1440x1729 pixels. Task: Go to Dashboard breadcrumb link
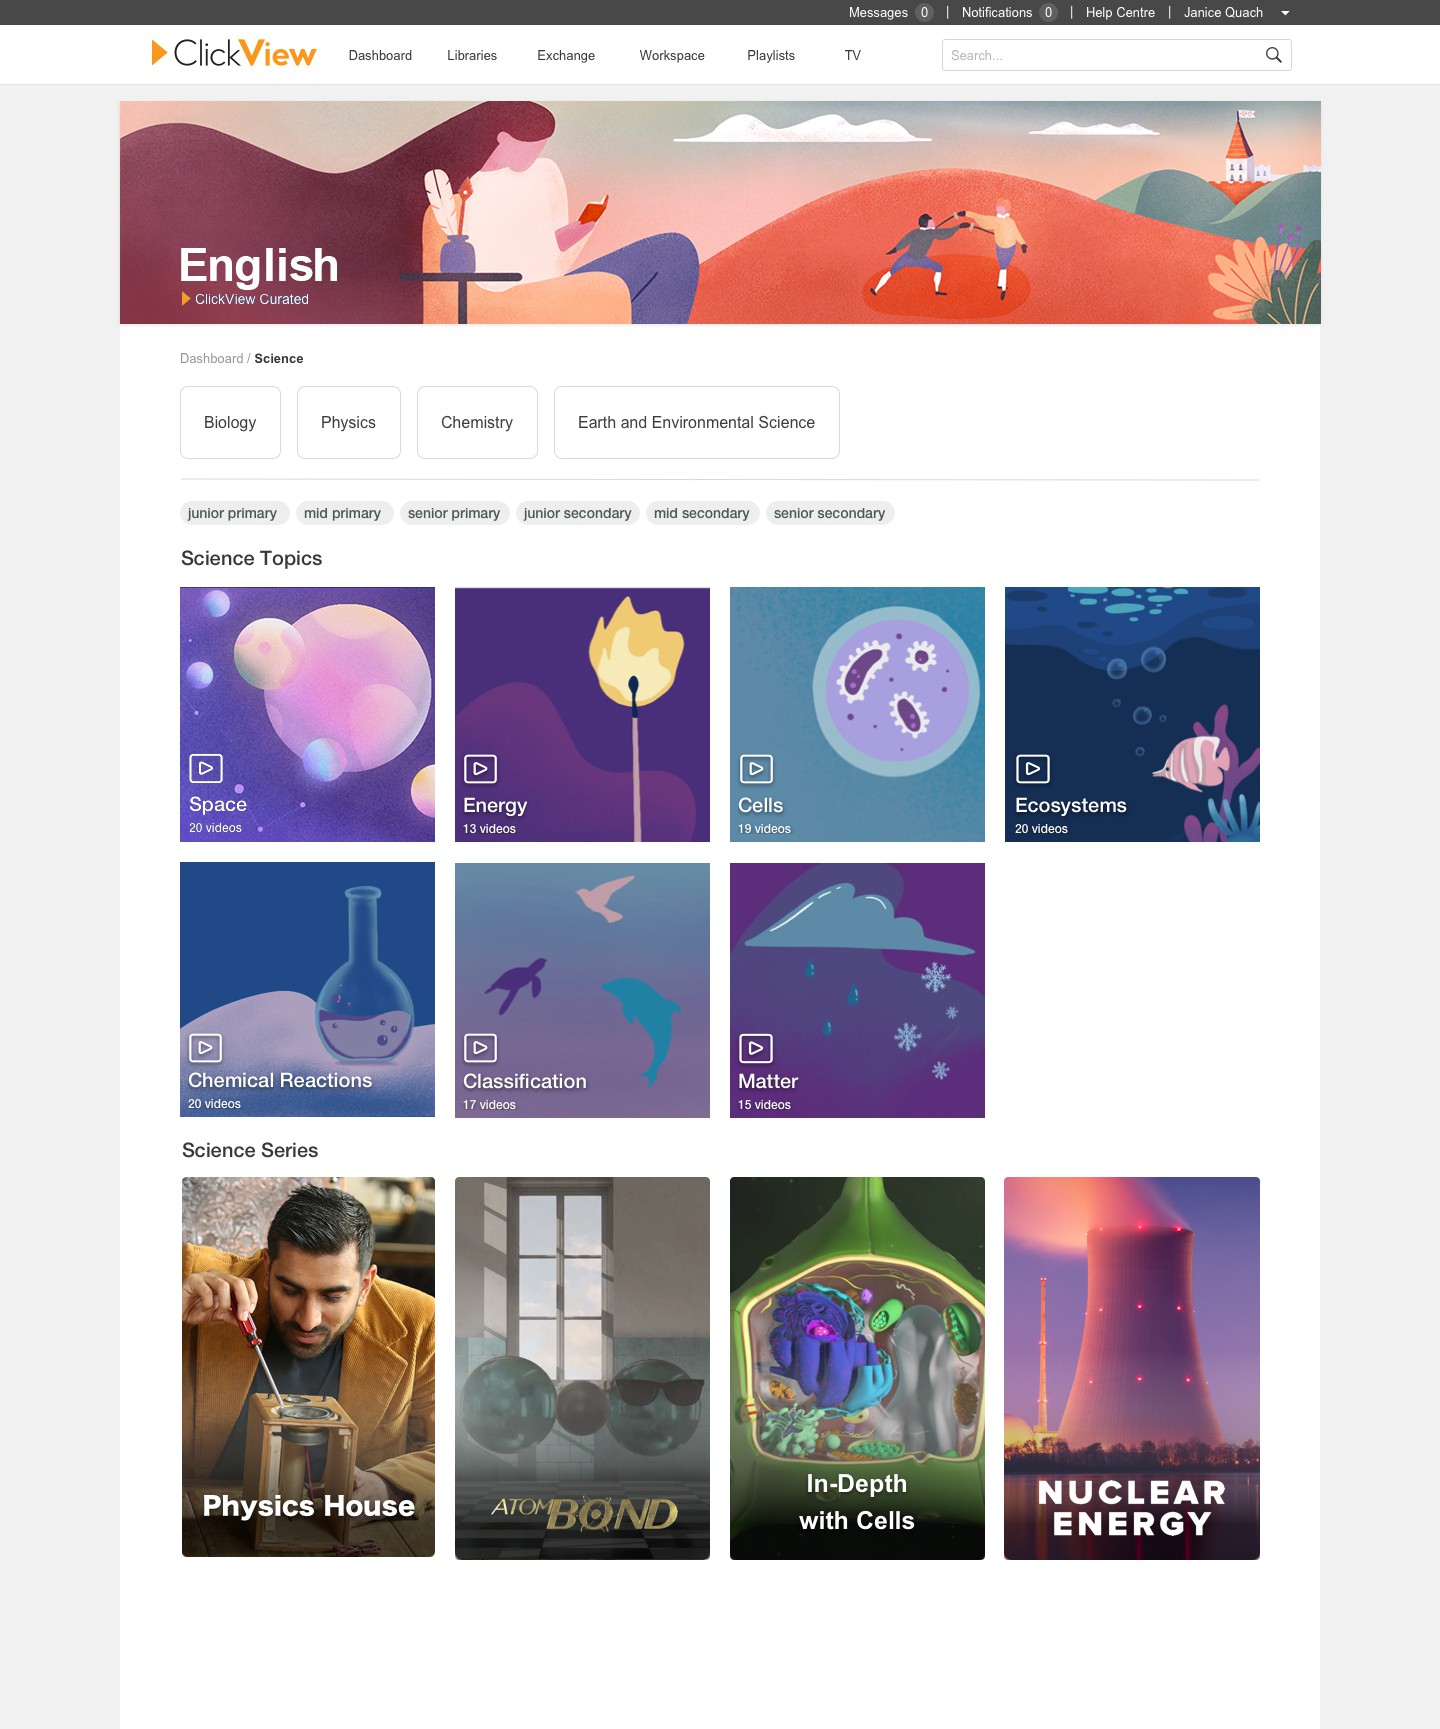point(212,358)
